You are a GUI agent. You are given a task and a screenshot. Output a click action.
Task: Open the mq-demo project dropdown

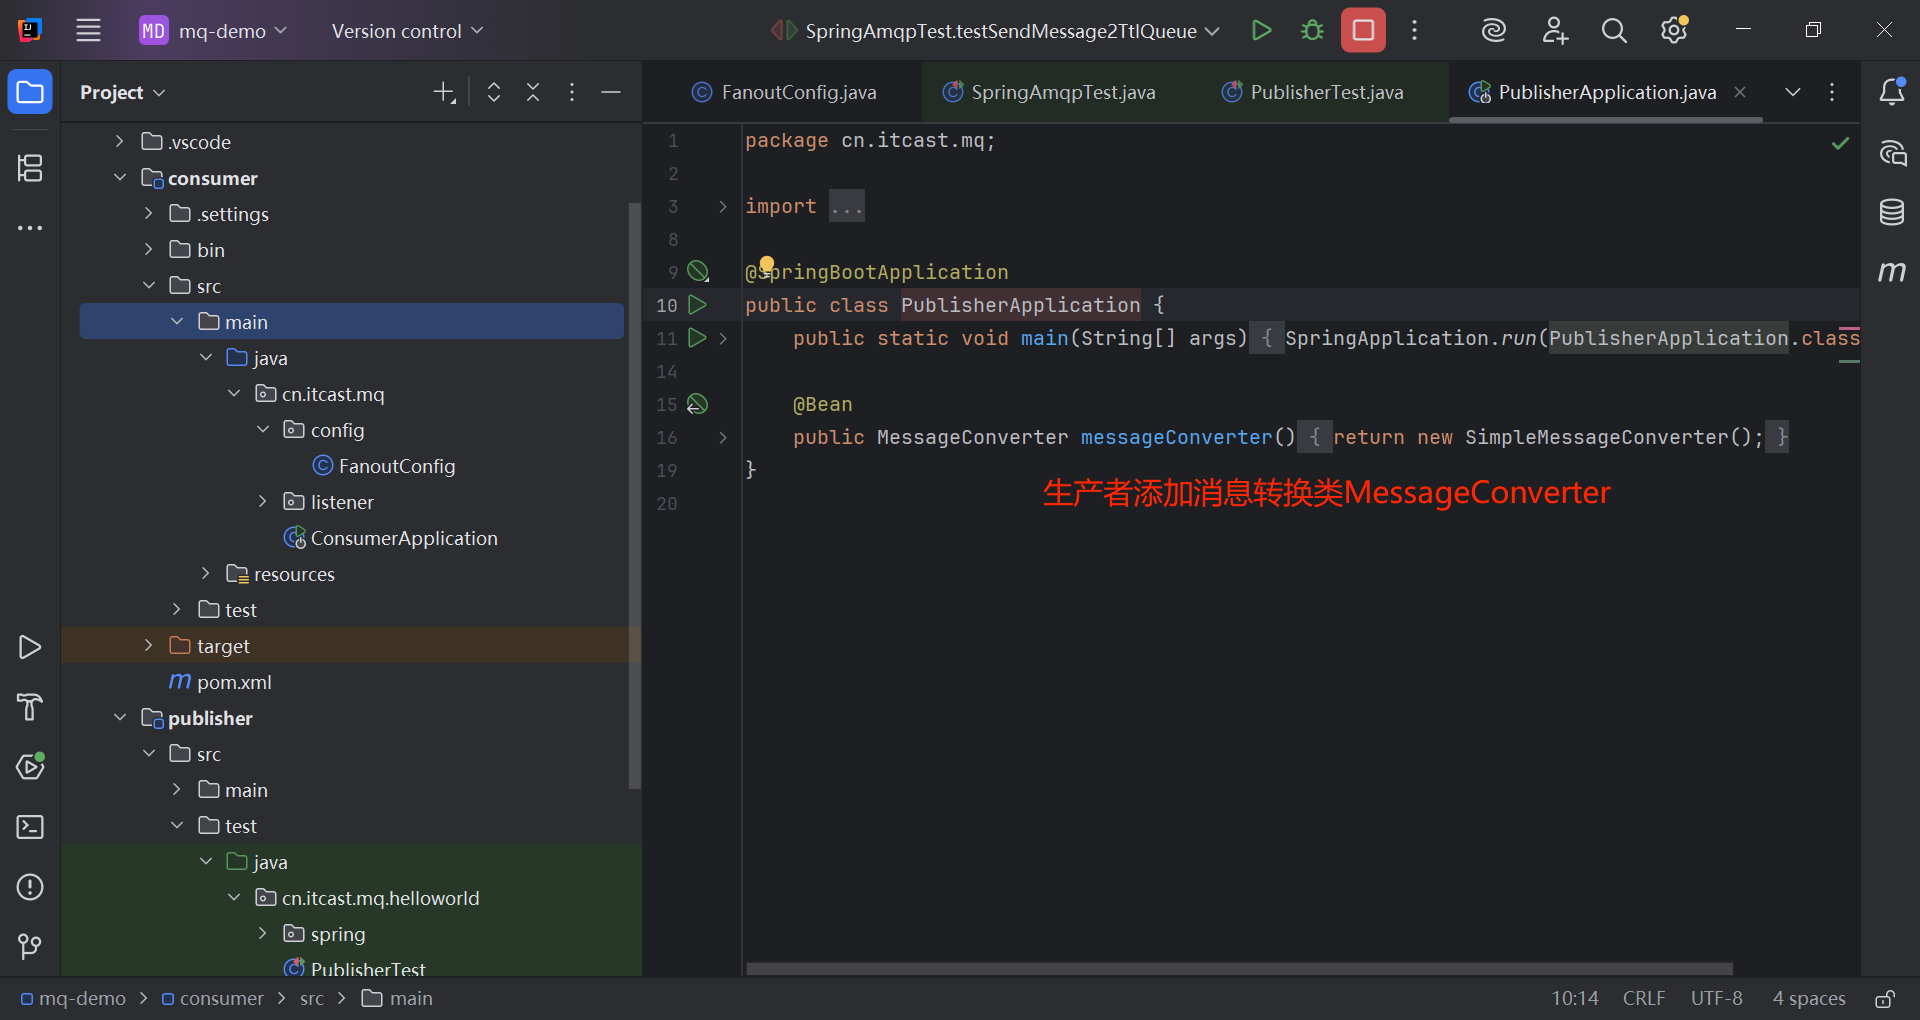click(213, 31)
